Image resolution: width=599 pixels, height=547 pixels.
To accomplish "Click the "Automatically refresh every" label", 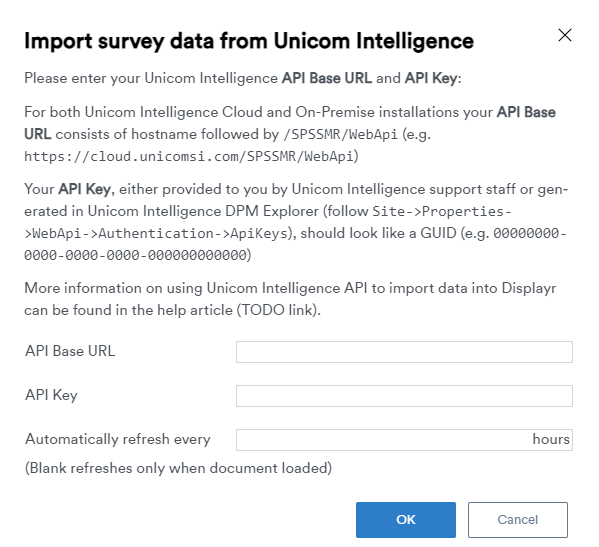I will [x=118, y=439].
